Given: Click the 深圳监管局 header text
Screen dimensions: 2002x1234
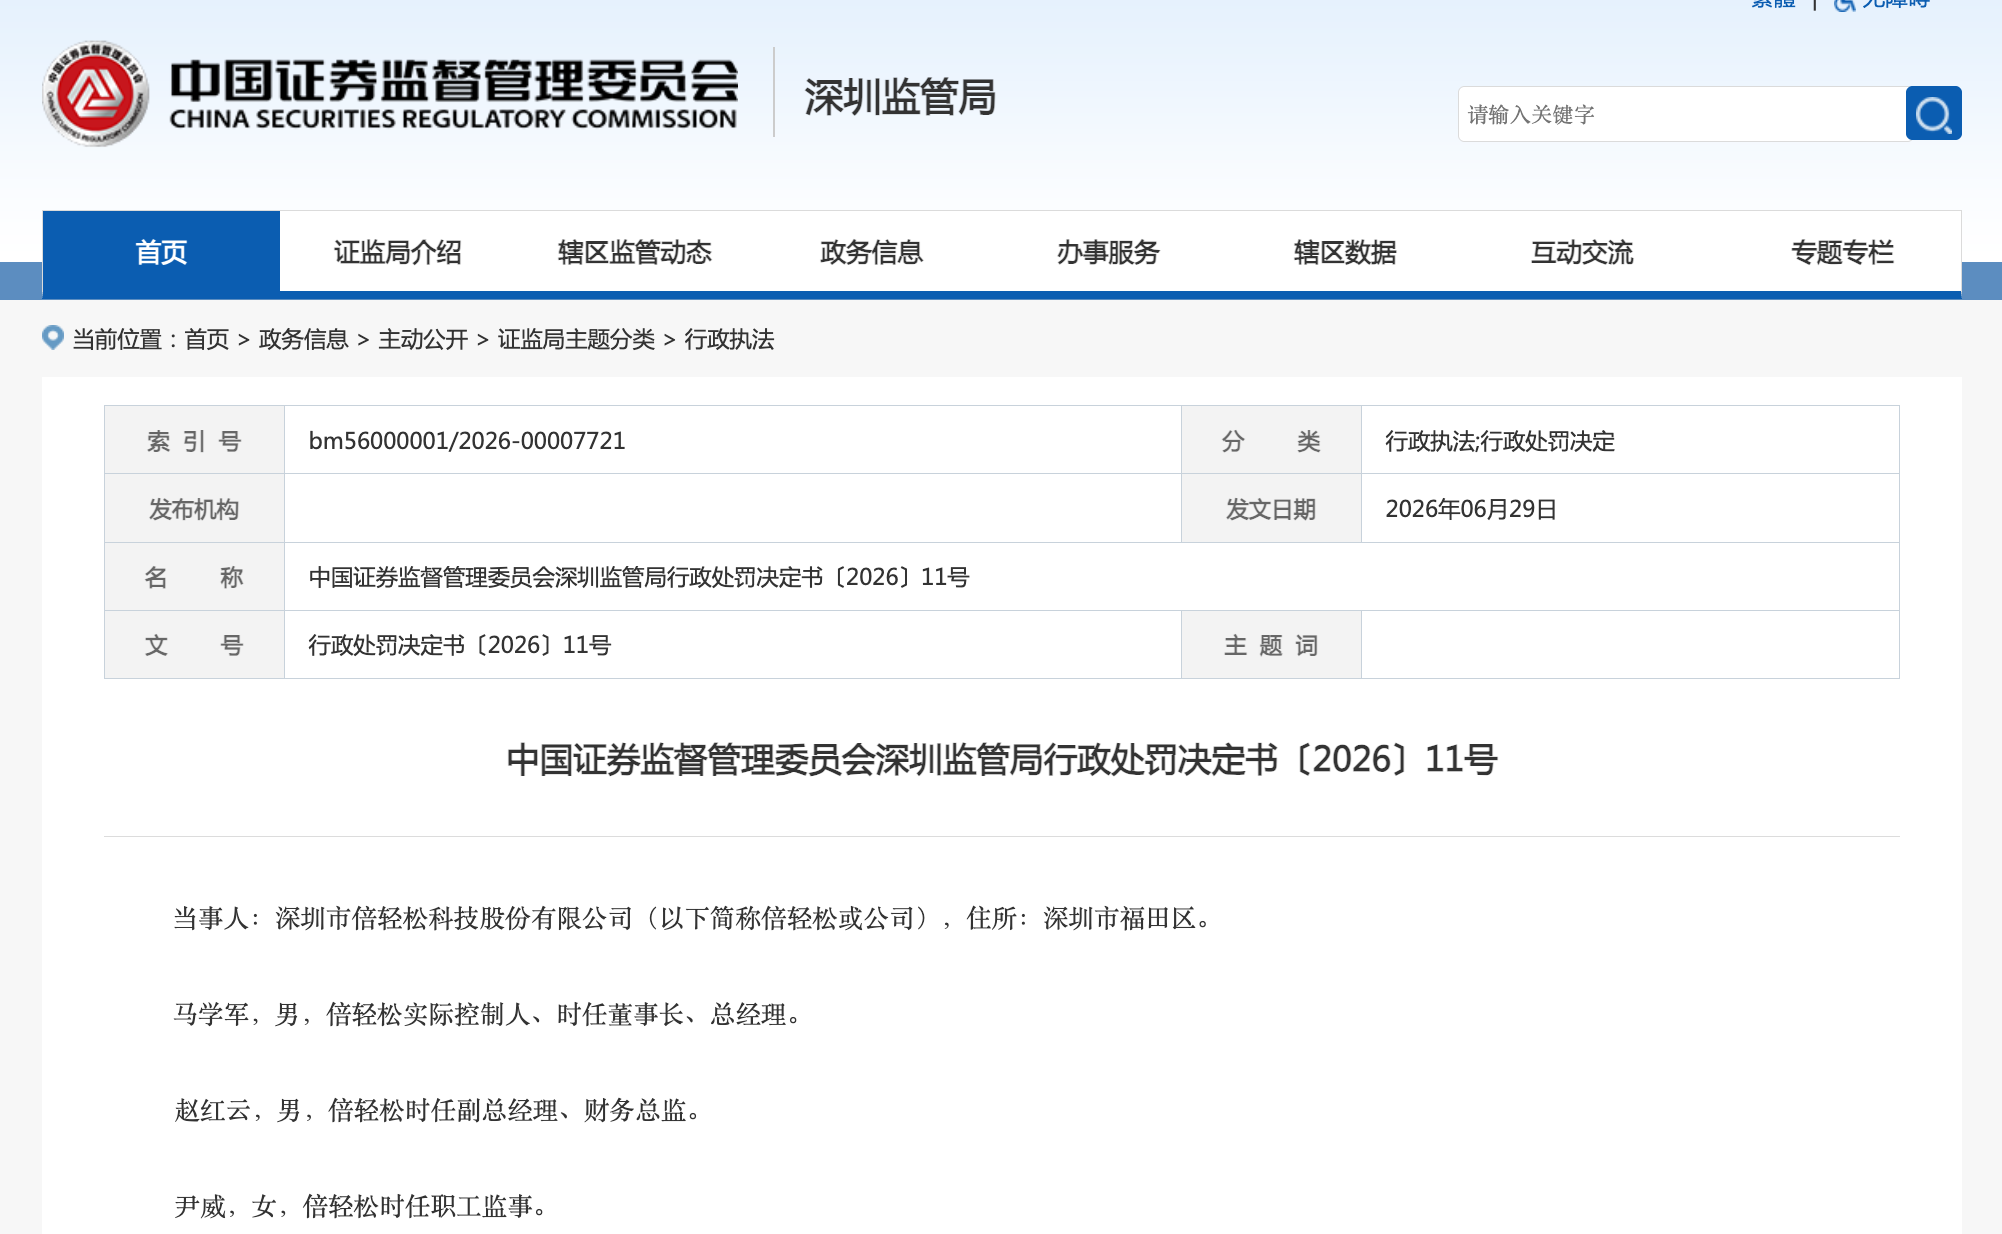Looking at the screenshot, I should [x=900, y=98].
